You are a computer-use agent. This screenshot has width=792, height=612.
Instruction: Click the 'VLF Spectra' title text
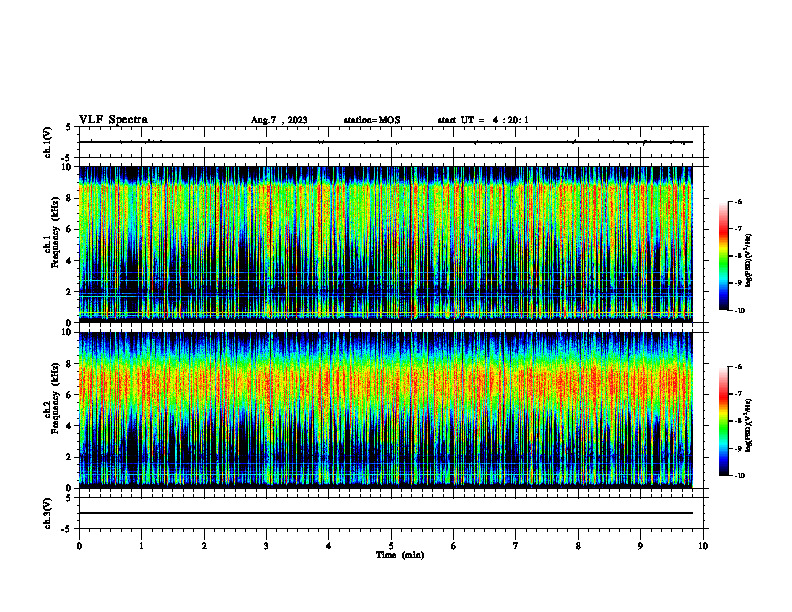click(x=114, y=120)
